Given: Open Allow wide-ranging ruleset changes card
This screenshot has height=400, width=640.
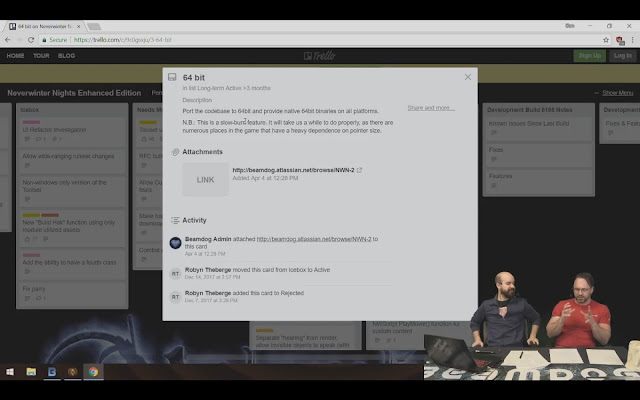Looking at the screenshot, I should point(72,160).
